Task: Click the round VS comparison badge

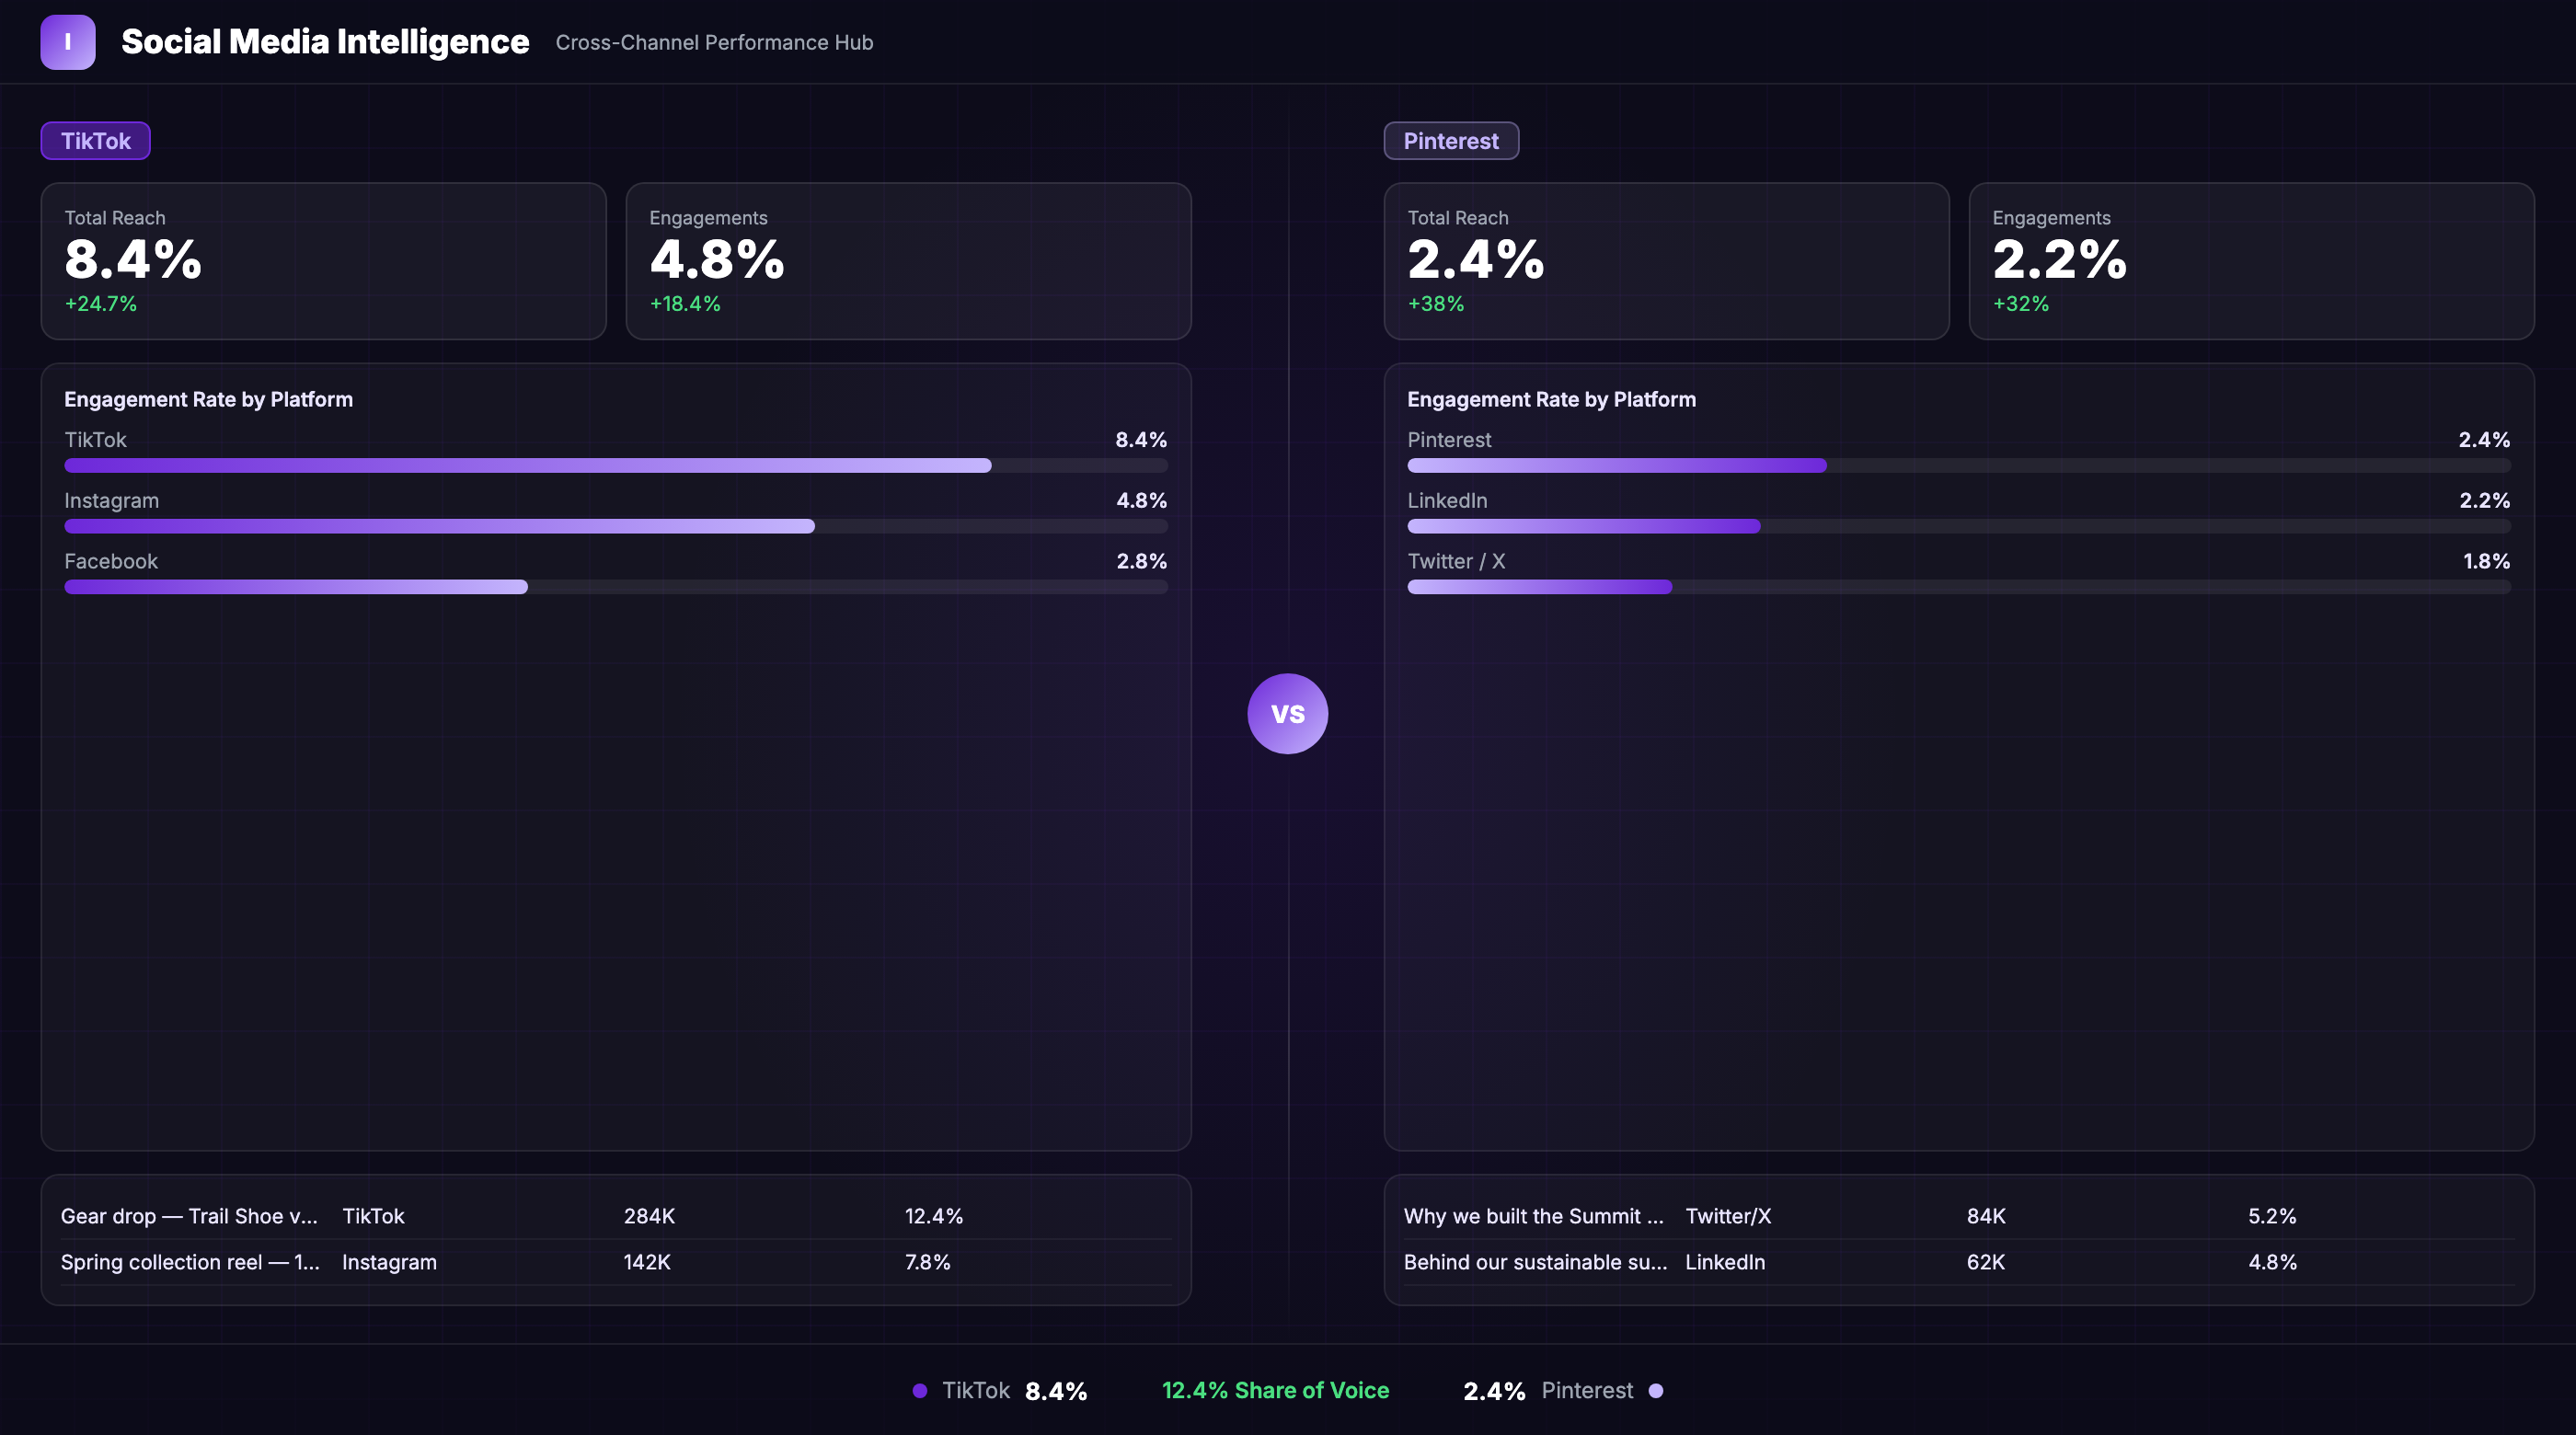Action: point(1288,714)
